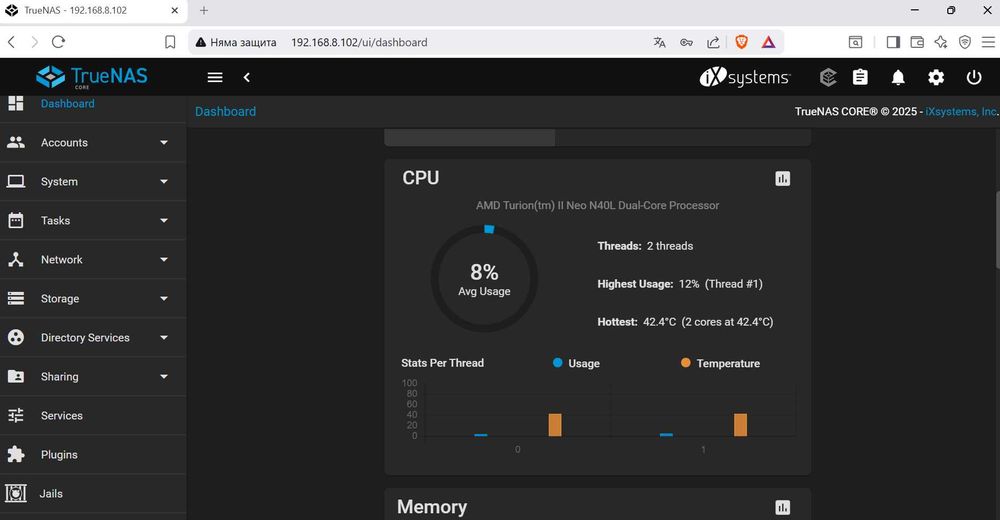This screenshot has height=520, width=1000.
Task: Click the Dashboard breadcrumb link
Action: click(x=225, y=111)
